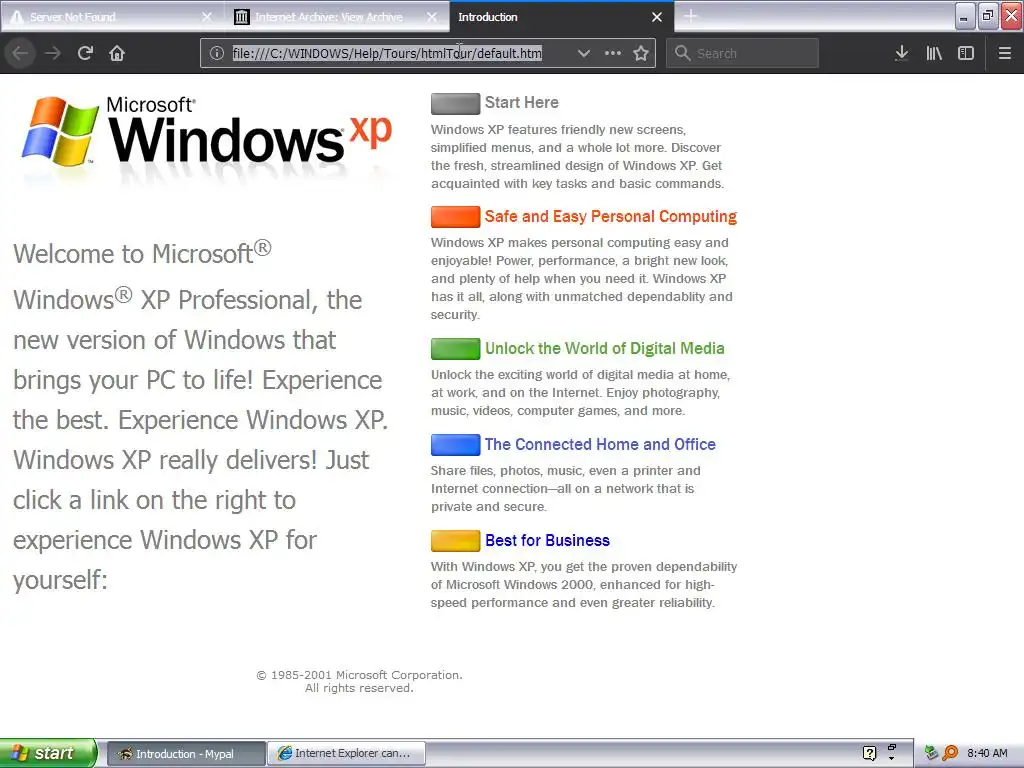Open the Windows Start menu

(48, 753)
